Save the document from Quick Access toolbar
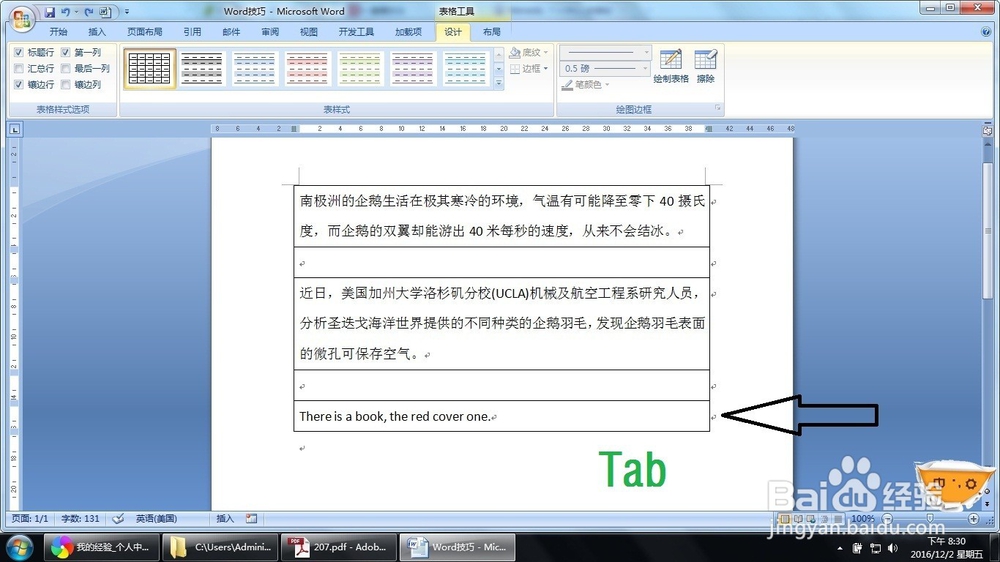 coord(50,11)
